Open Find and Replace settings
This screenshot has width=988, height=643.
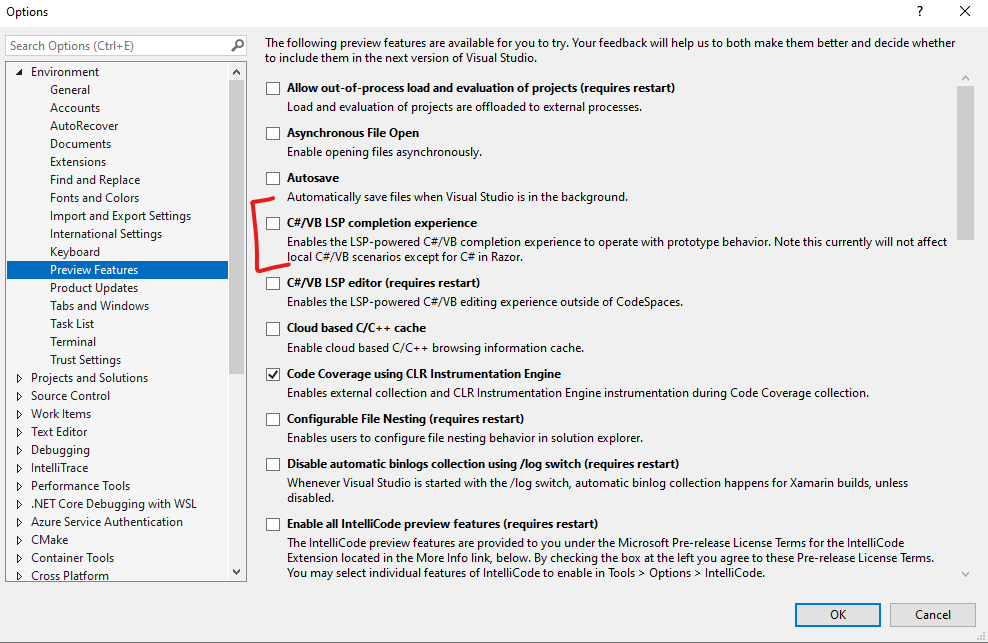95,180
